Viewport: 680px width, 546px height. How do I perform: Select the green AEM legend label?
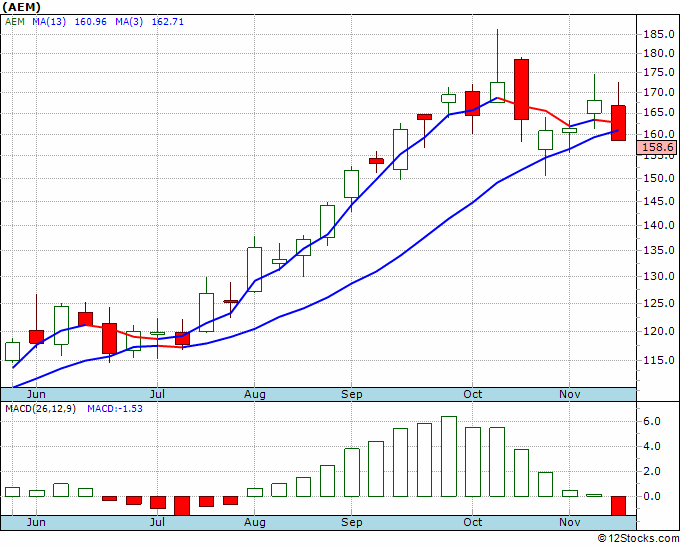15,21
